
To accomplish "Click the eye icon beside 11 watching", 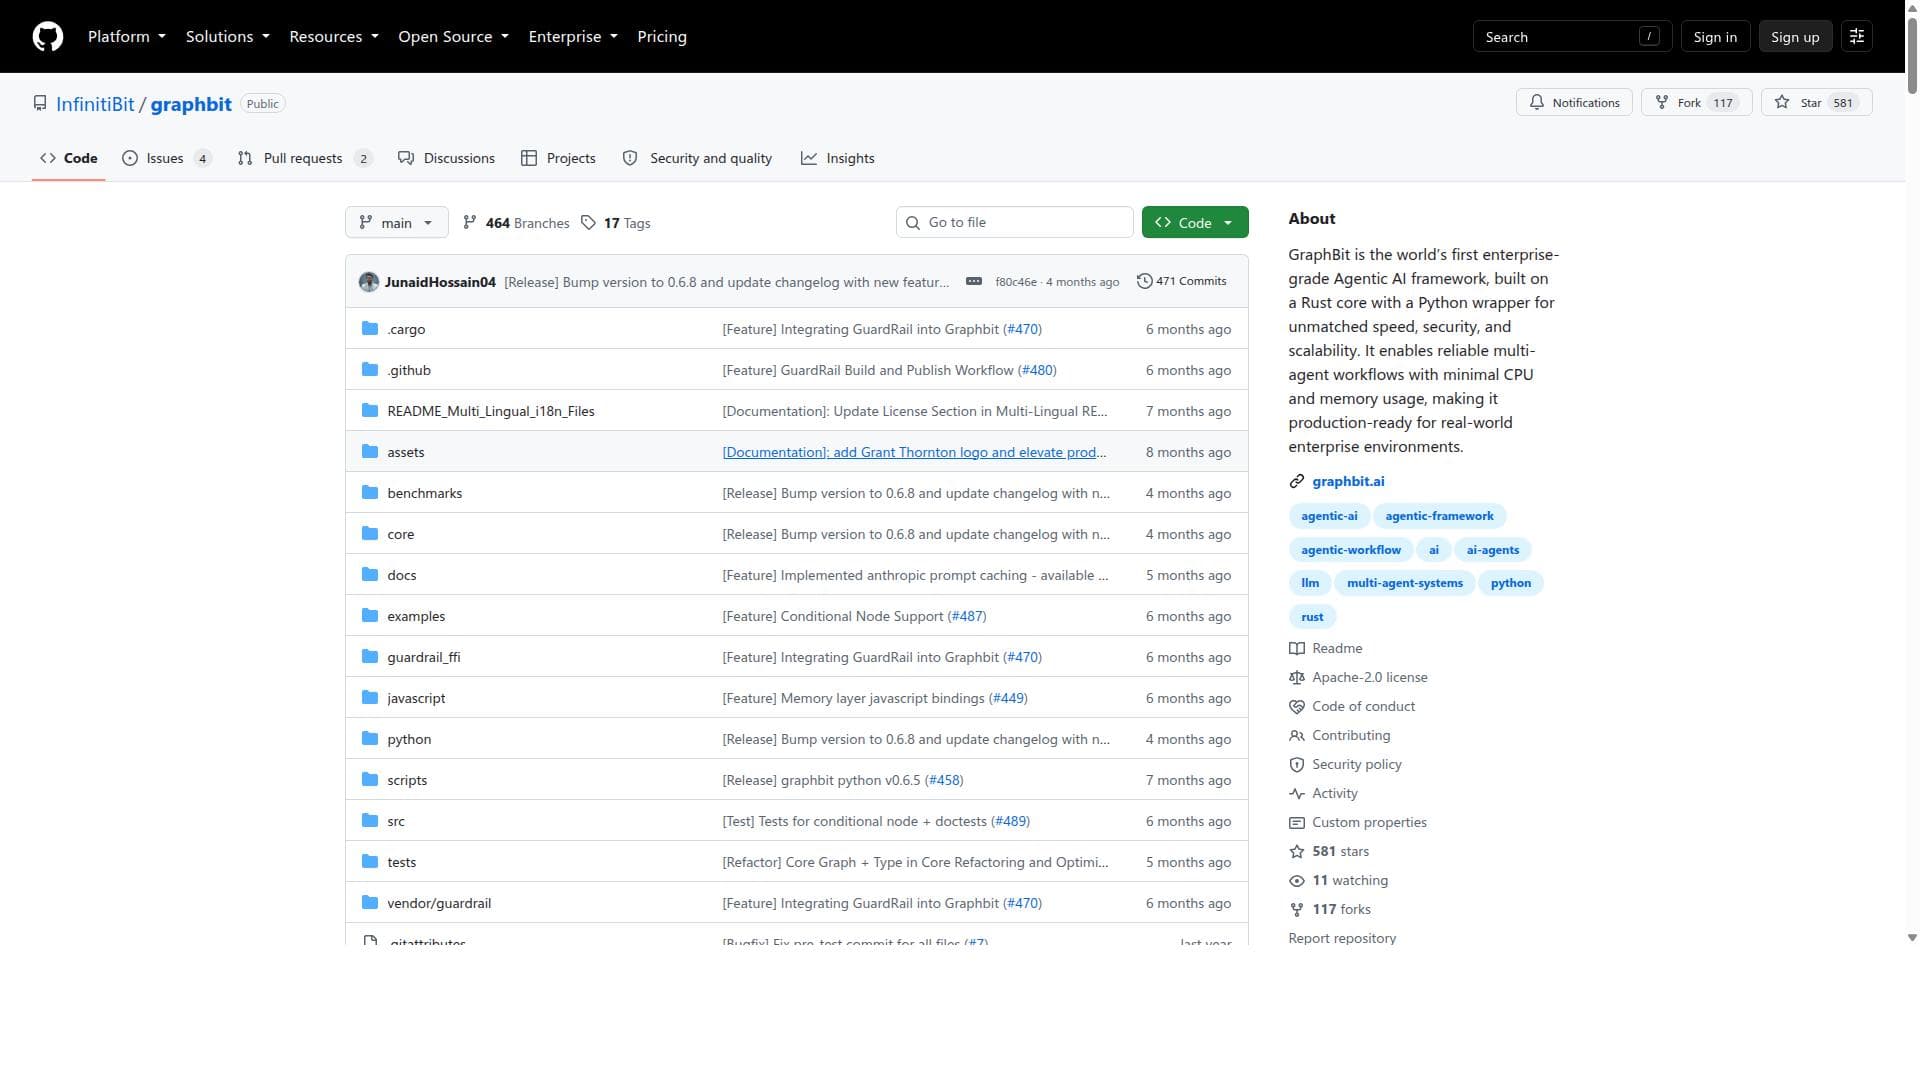I will 1297,881.
